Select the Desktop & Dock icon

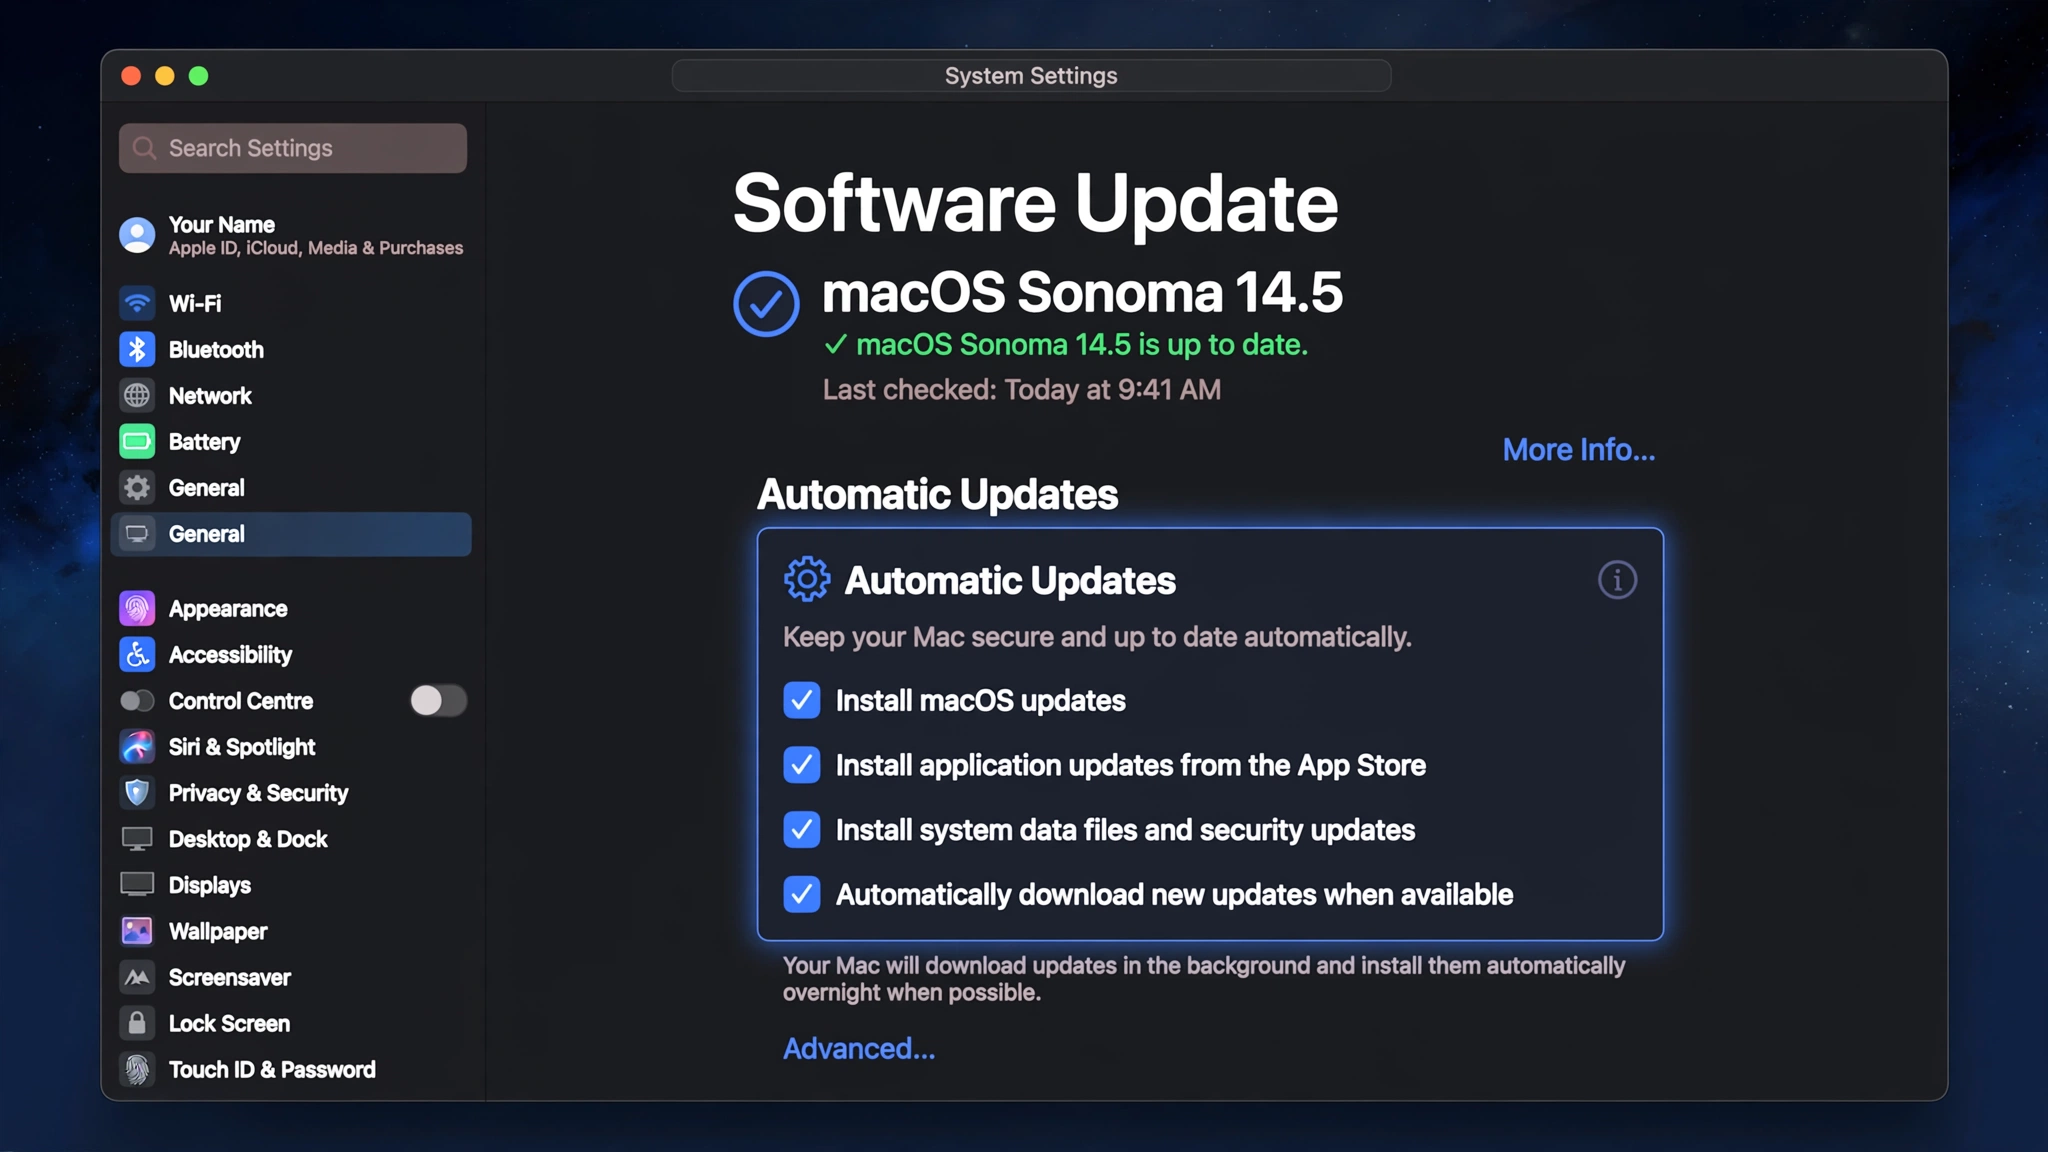tap(137, 838)
